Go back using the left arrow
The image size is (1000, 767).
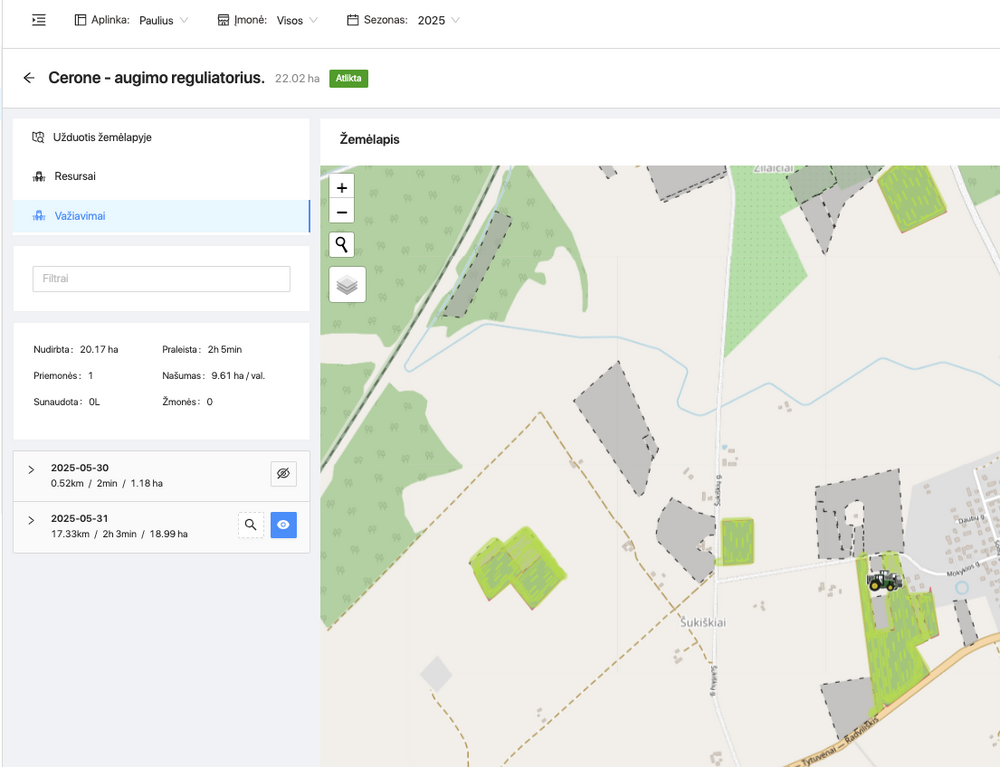(29, 78)
